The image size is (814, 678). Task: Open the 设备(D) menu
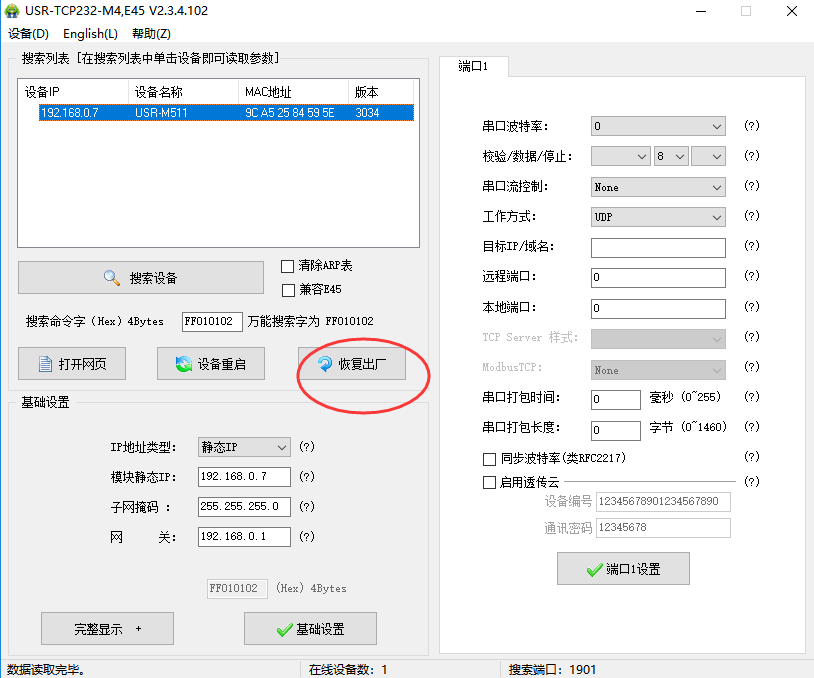point(28,34)
